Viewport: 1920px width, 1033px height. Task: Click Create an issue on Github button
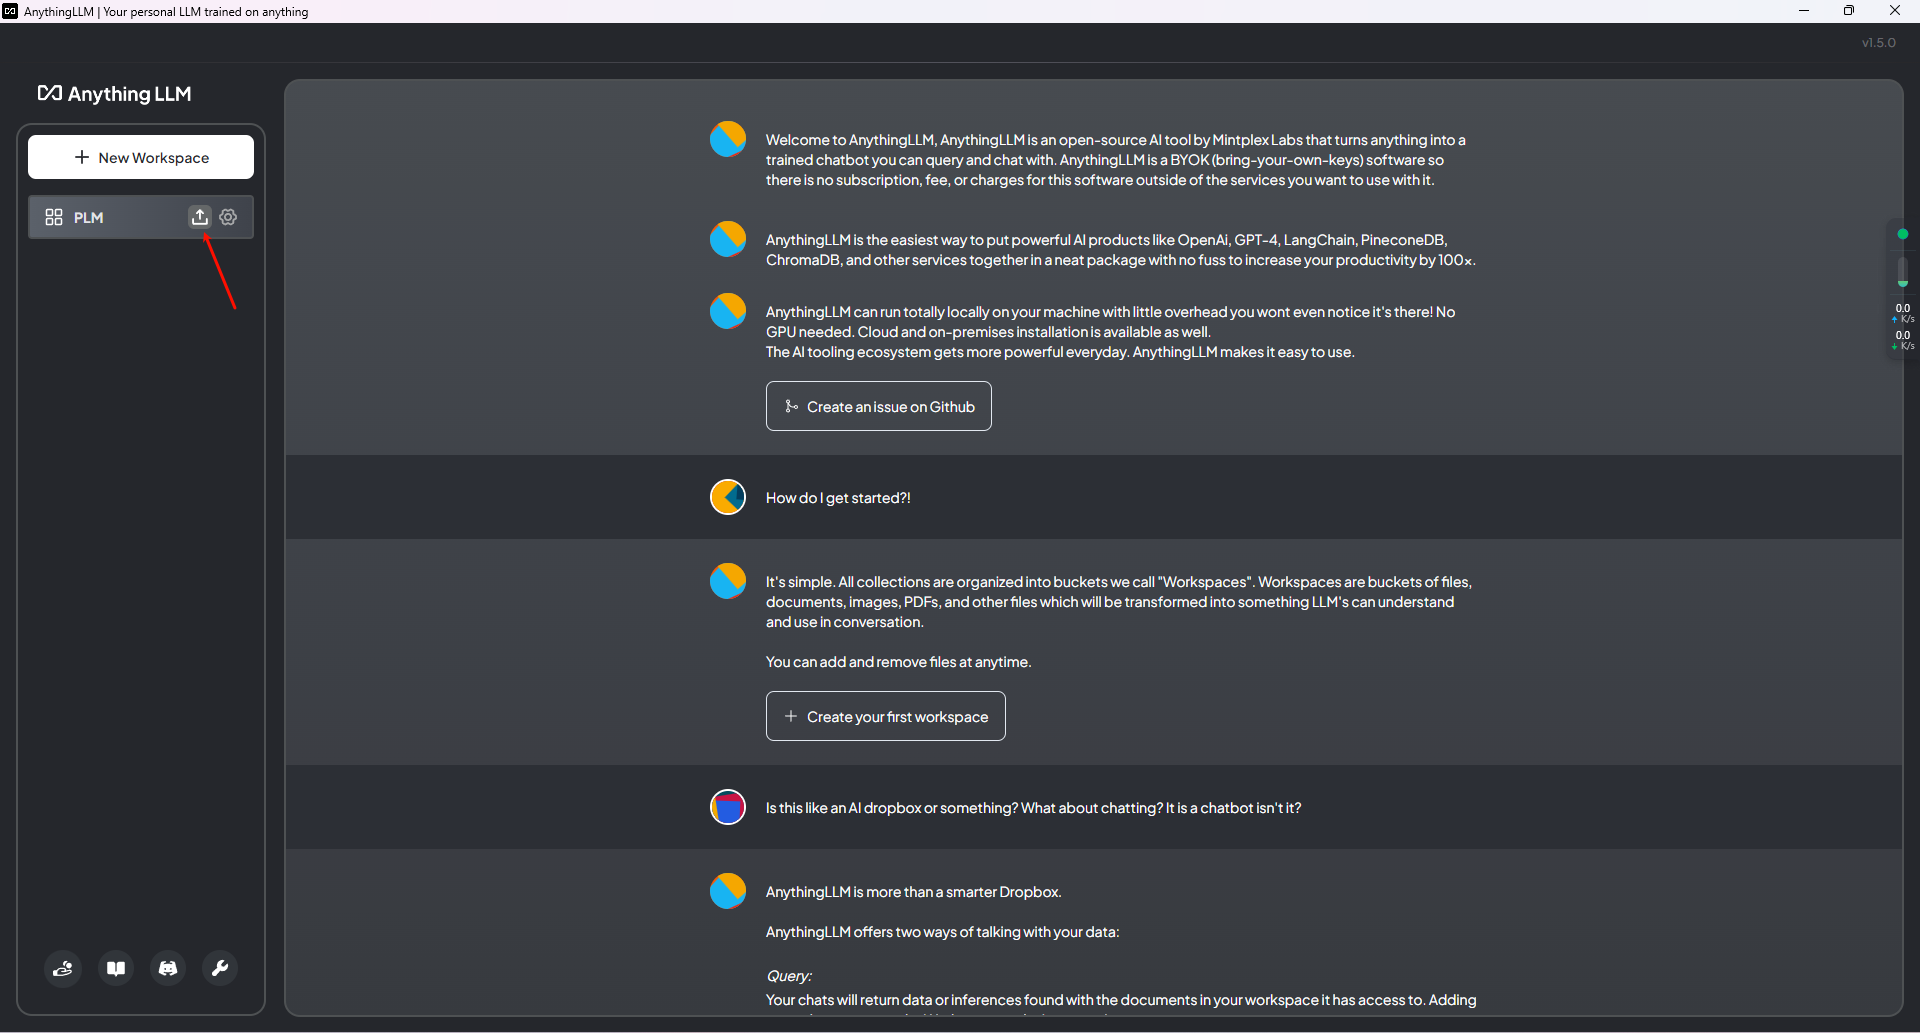pos(879,406)
